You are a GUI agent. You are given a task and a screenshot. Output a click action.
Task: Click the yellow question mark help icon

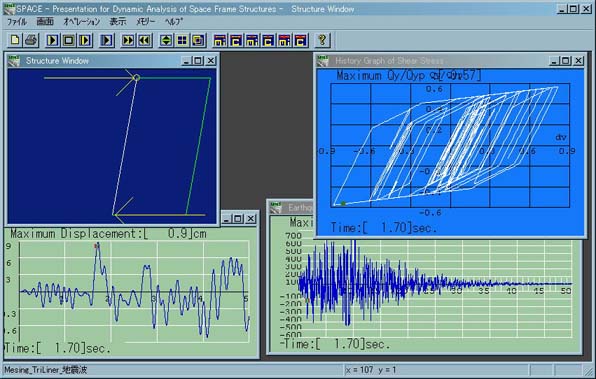pos(323,40)
